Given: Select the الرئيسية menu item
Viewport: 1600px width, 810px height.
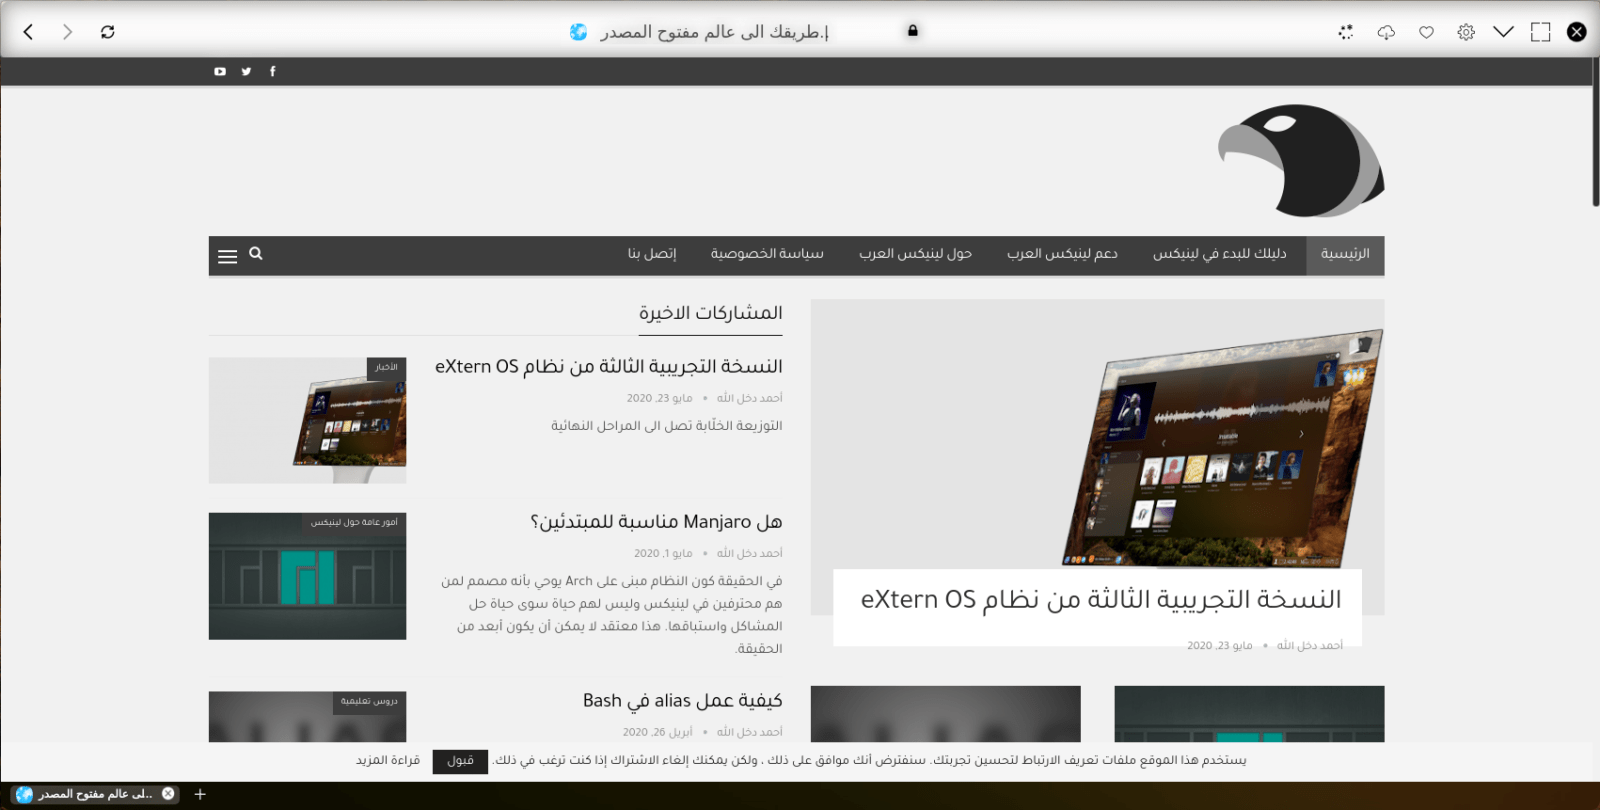Looking at the screenshot, I should [x=1345, y=254].
